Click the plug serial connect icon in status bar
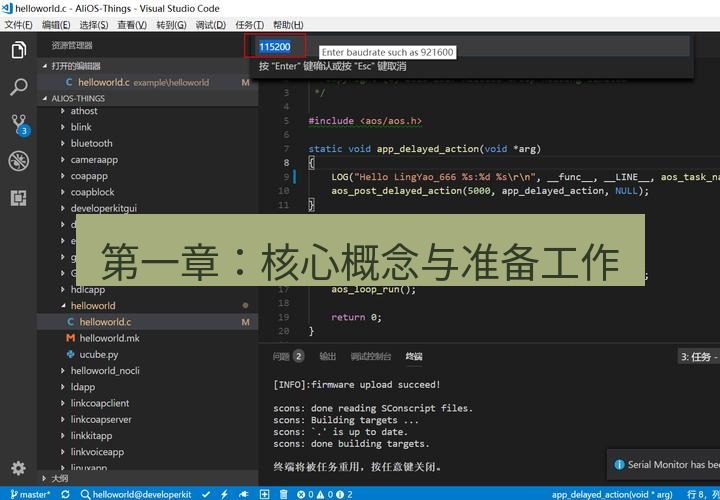Viewport: 720px width, 500px height. coord(244,494)
